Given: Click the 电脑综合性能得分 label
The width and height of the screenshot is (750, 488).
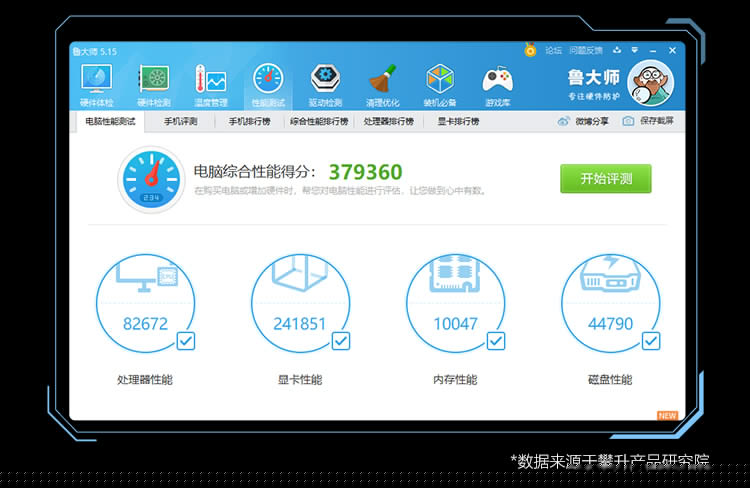Looking at the screenshot, I should pos(254,172).
